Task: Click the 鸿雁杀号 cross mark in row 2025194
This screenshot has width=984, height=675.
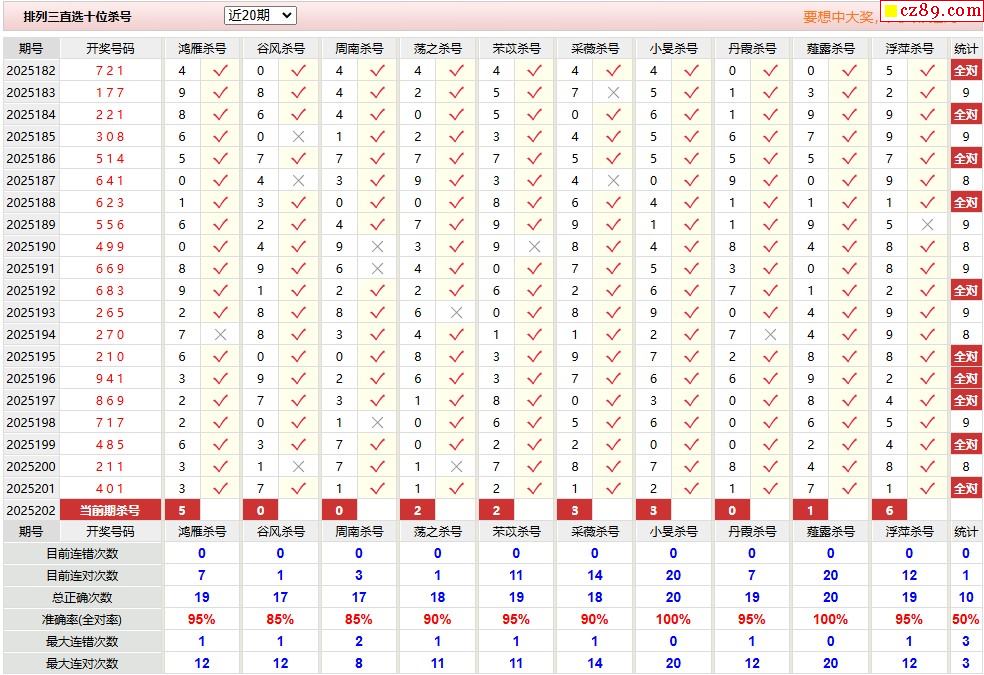Action: pos(220,334)
